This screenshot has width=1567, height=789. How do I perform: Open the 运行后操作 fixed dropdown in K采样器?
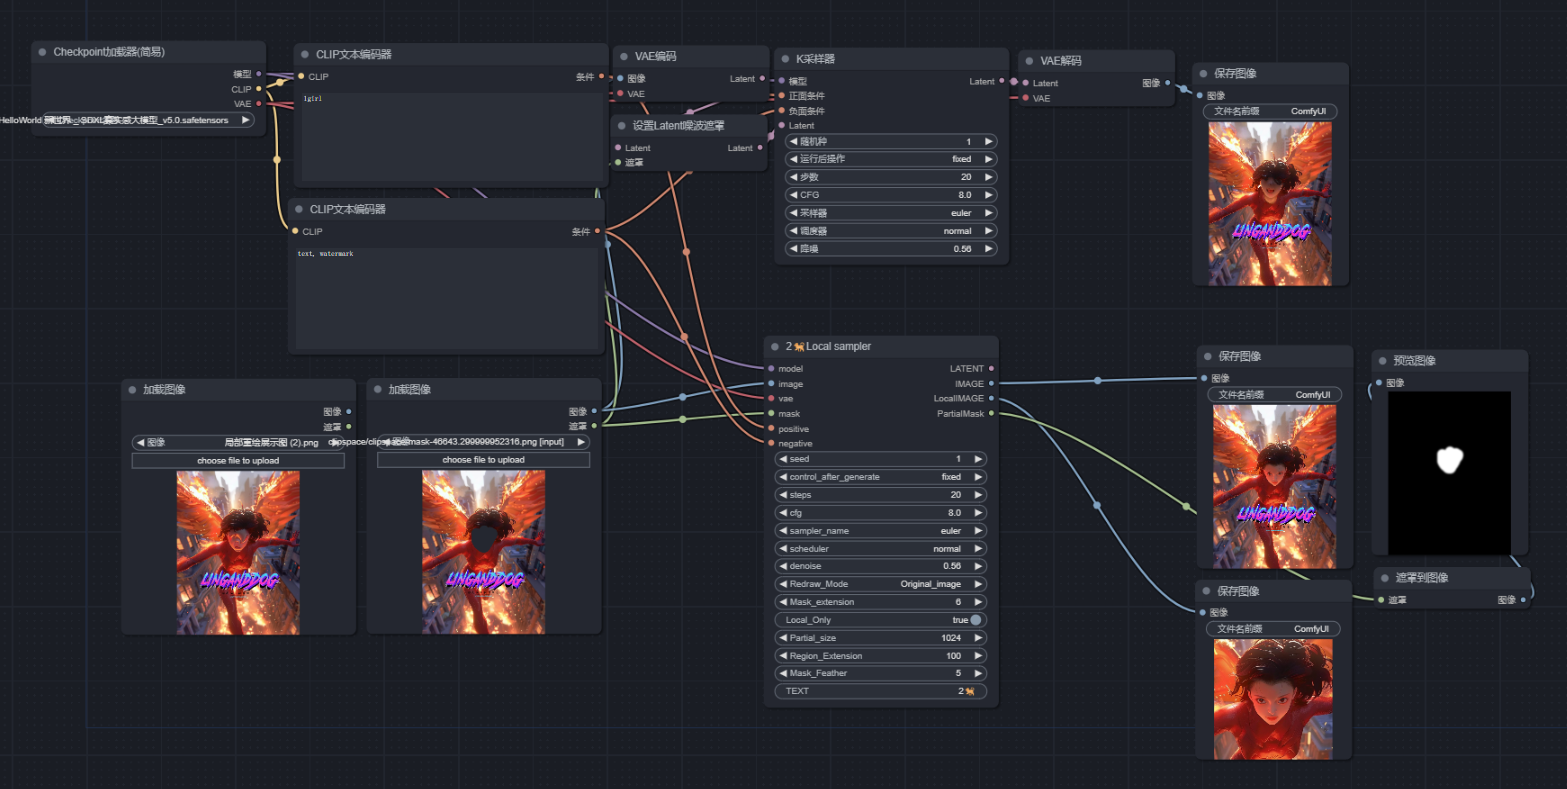(891, 159)
